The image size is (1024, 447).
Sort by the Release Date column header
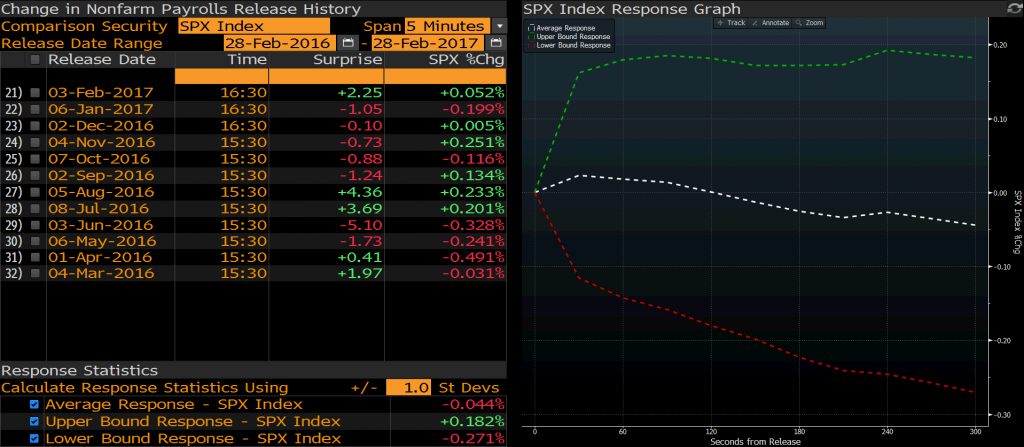click(102, 59)
